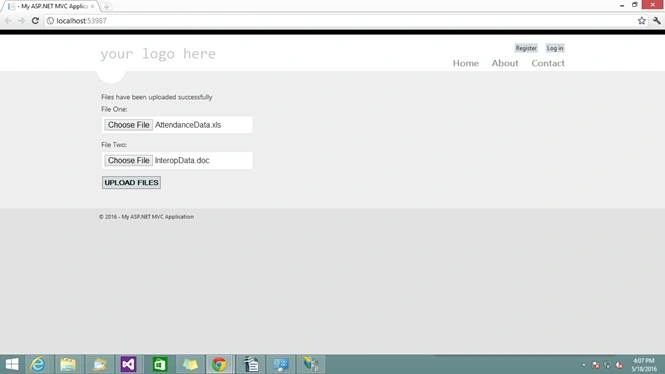Screen dimensions: 665x374
Task: Click 'Files have been uploaded successfully' message
Action: click(157, 97)
